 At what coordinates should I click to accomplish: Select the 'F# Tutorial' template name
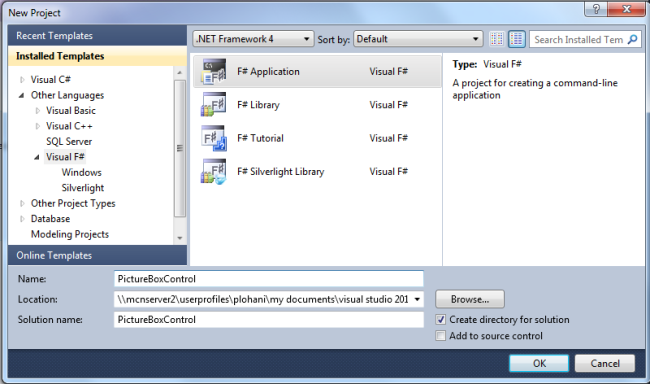260,138
